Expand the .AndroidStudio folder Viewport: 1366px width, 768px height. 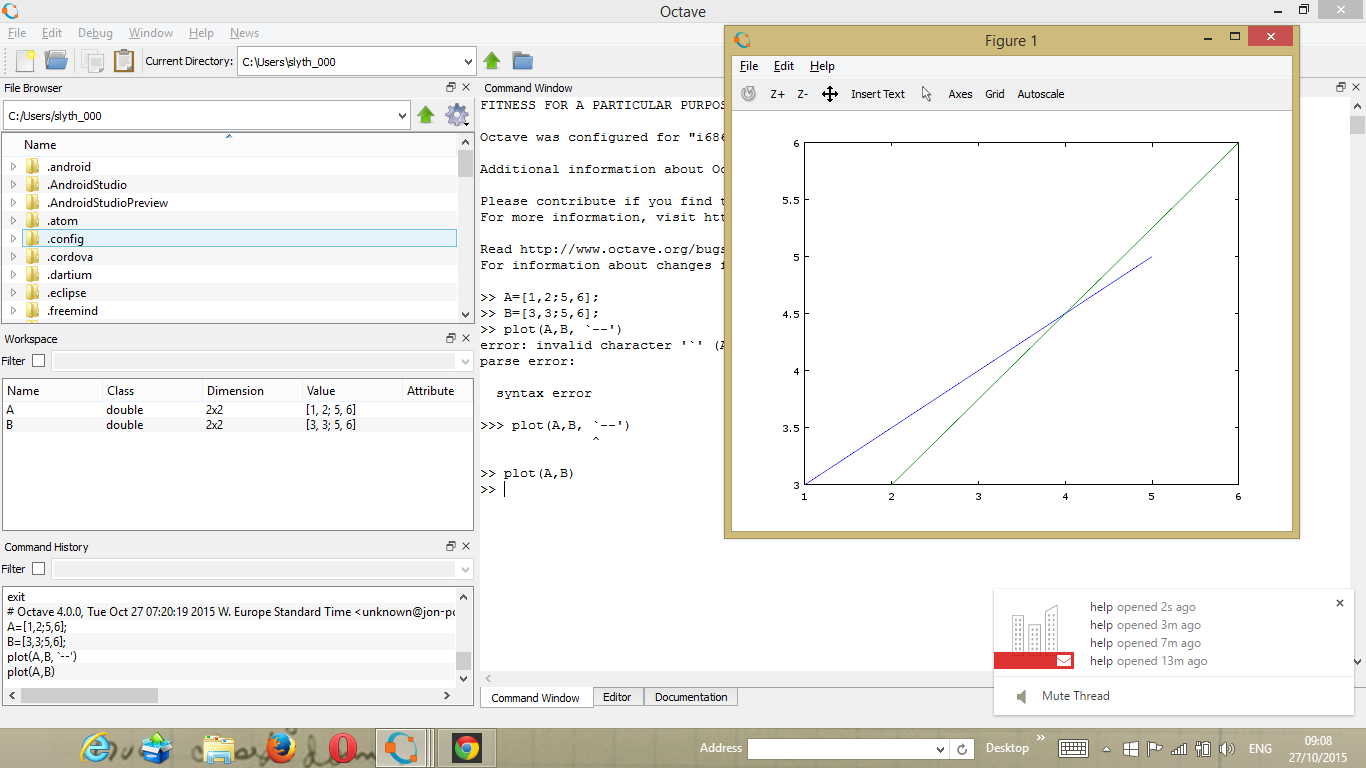pos(14,185)
